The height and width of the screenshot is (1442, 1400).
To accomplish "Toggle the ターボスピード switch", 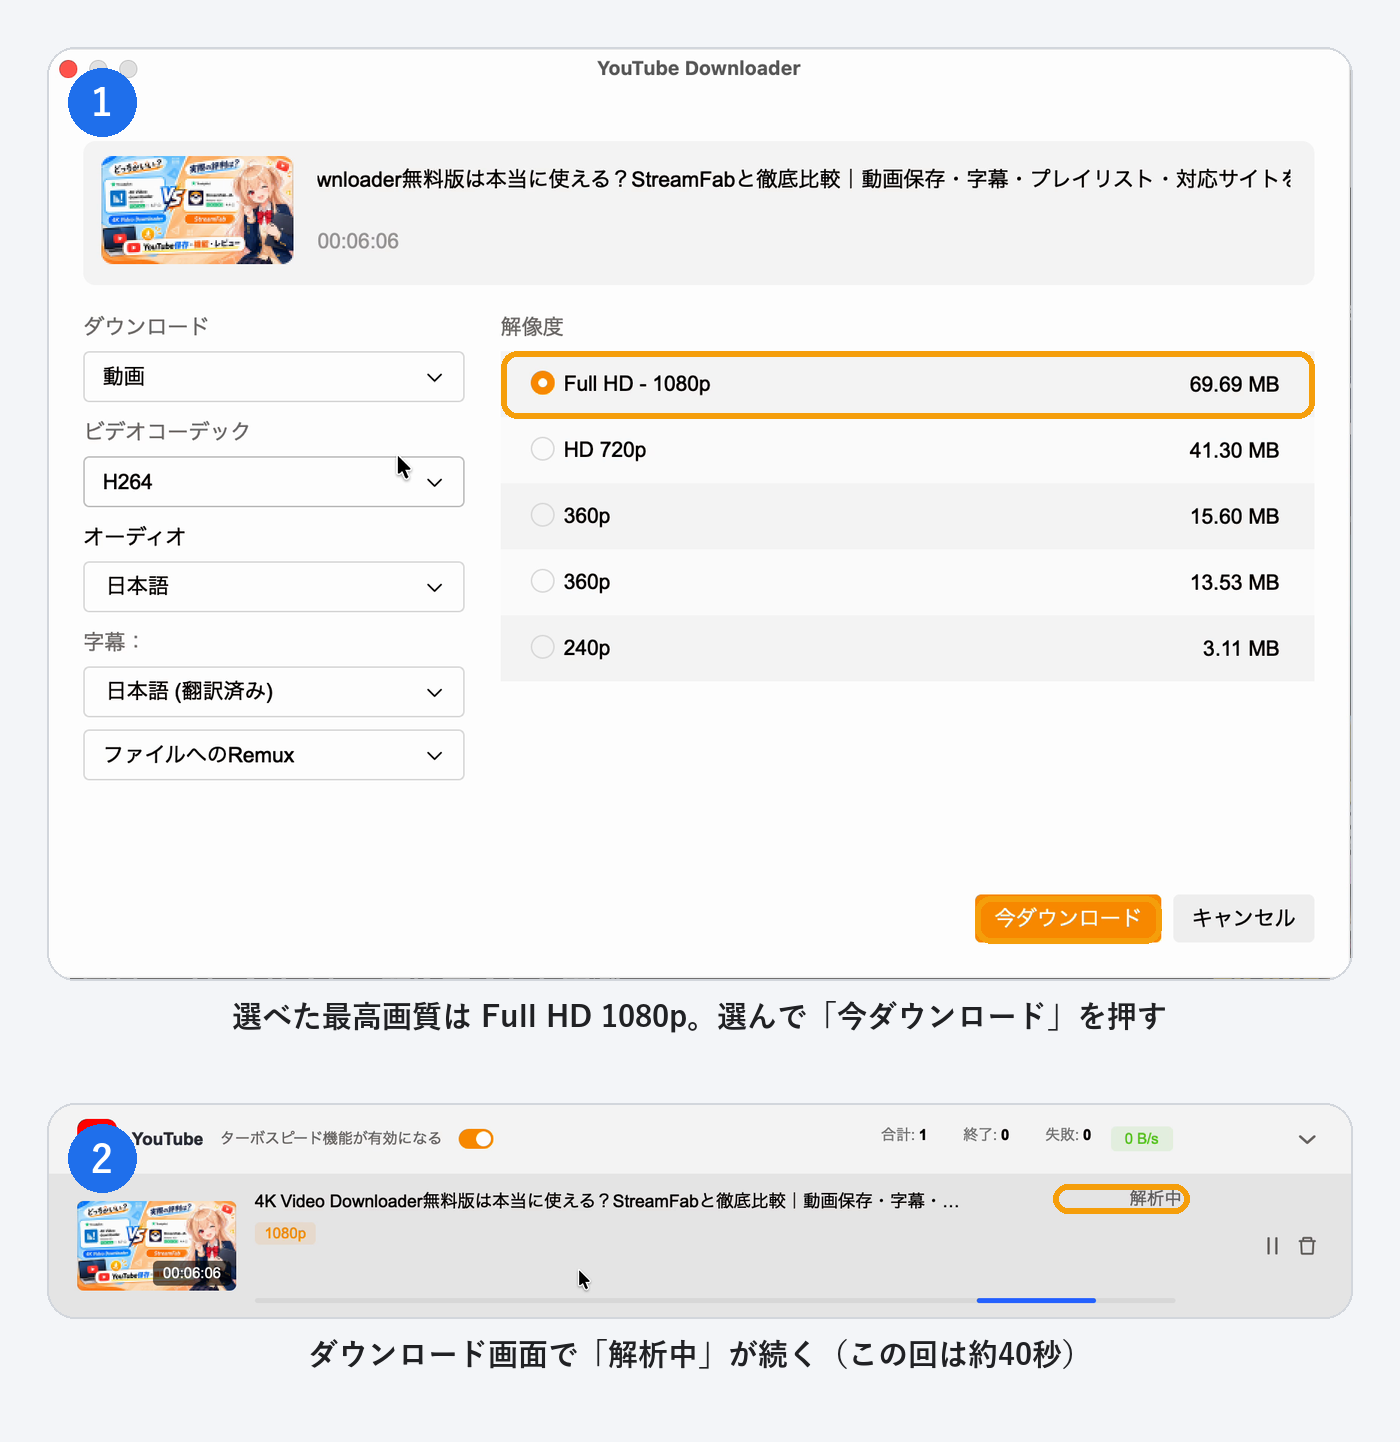I will [x=476, y=1139].
